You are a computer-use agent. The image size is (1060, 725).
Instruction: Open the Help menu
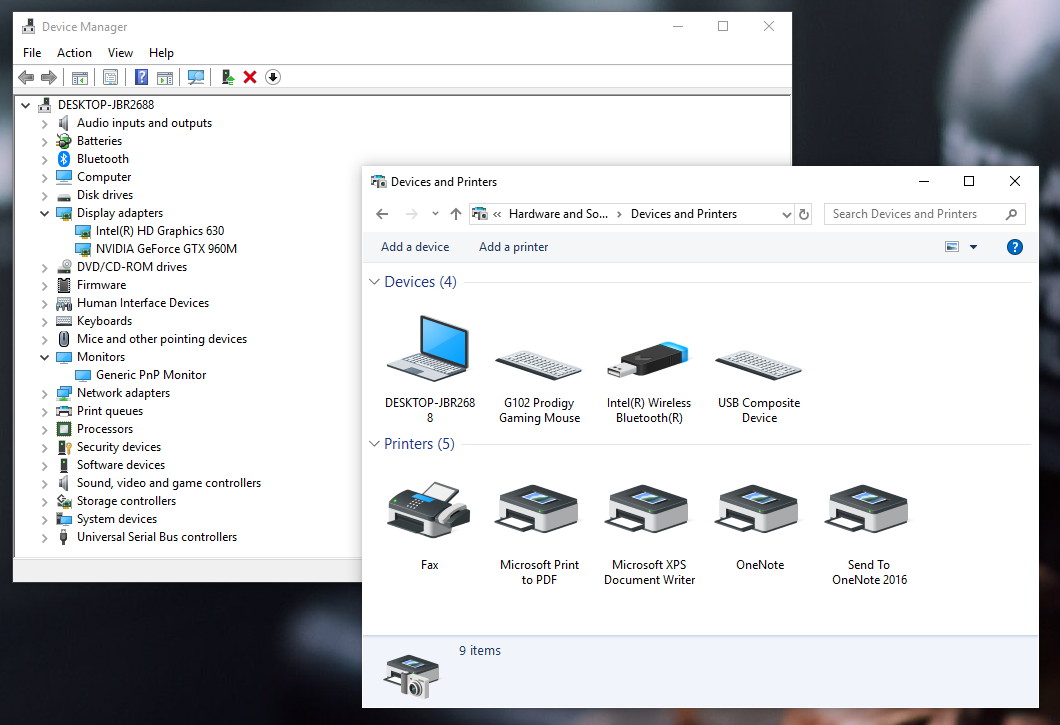coord(161,53)
